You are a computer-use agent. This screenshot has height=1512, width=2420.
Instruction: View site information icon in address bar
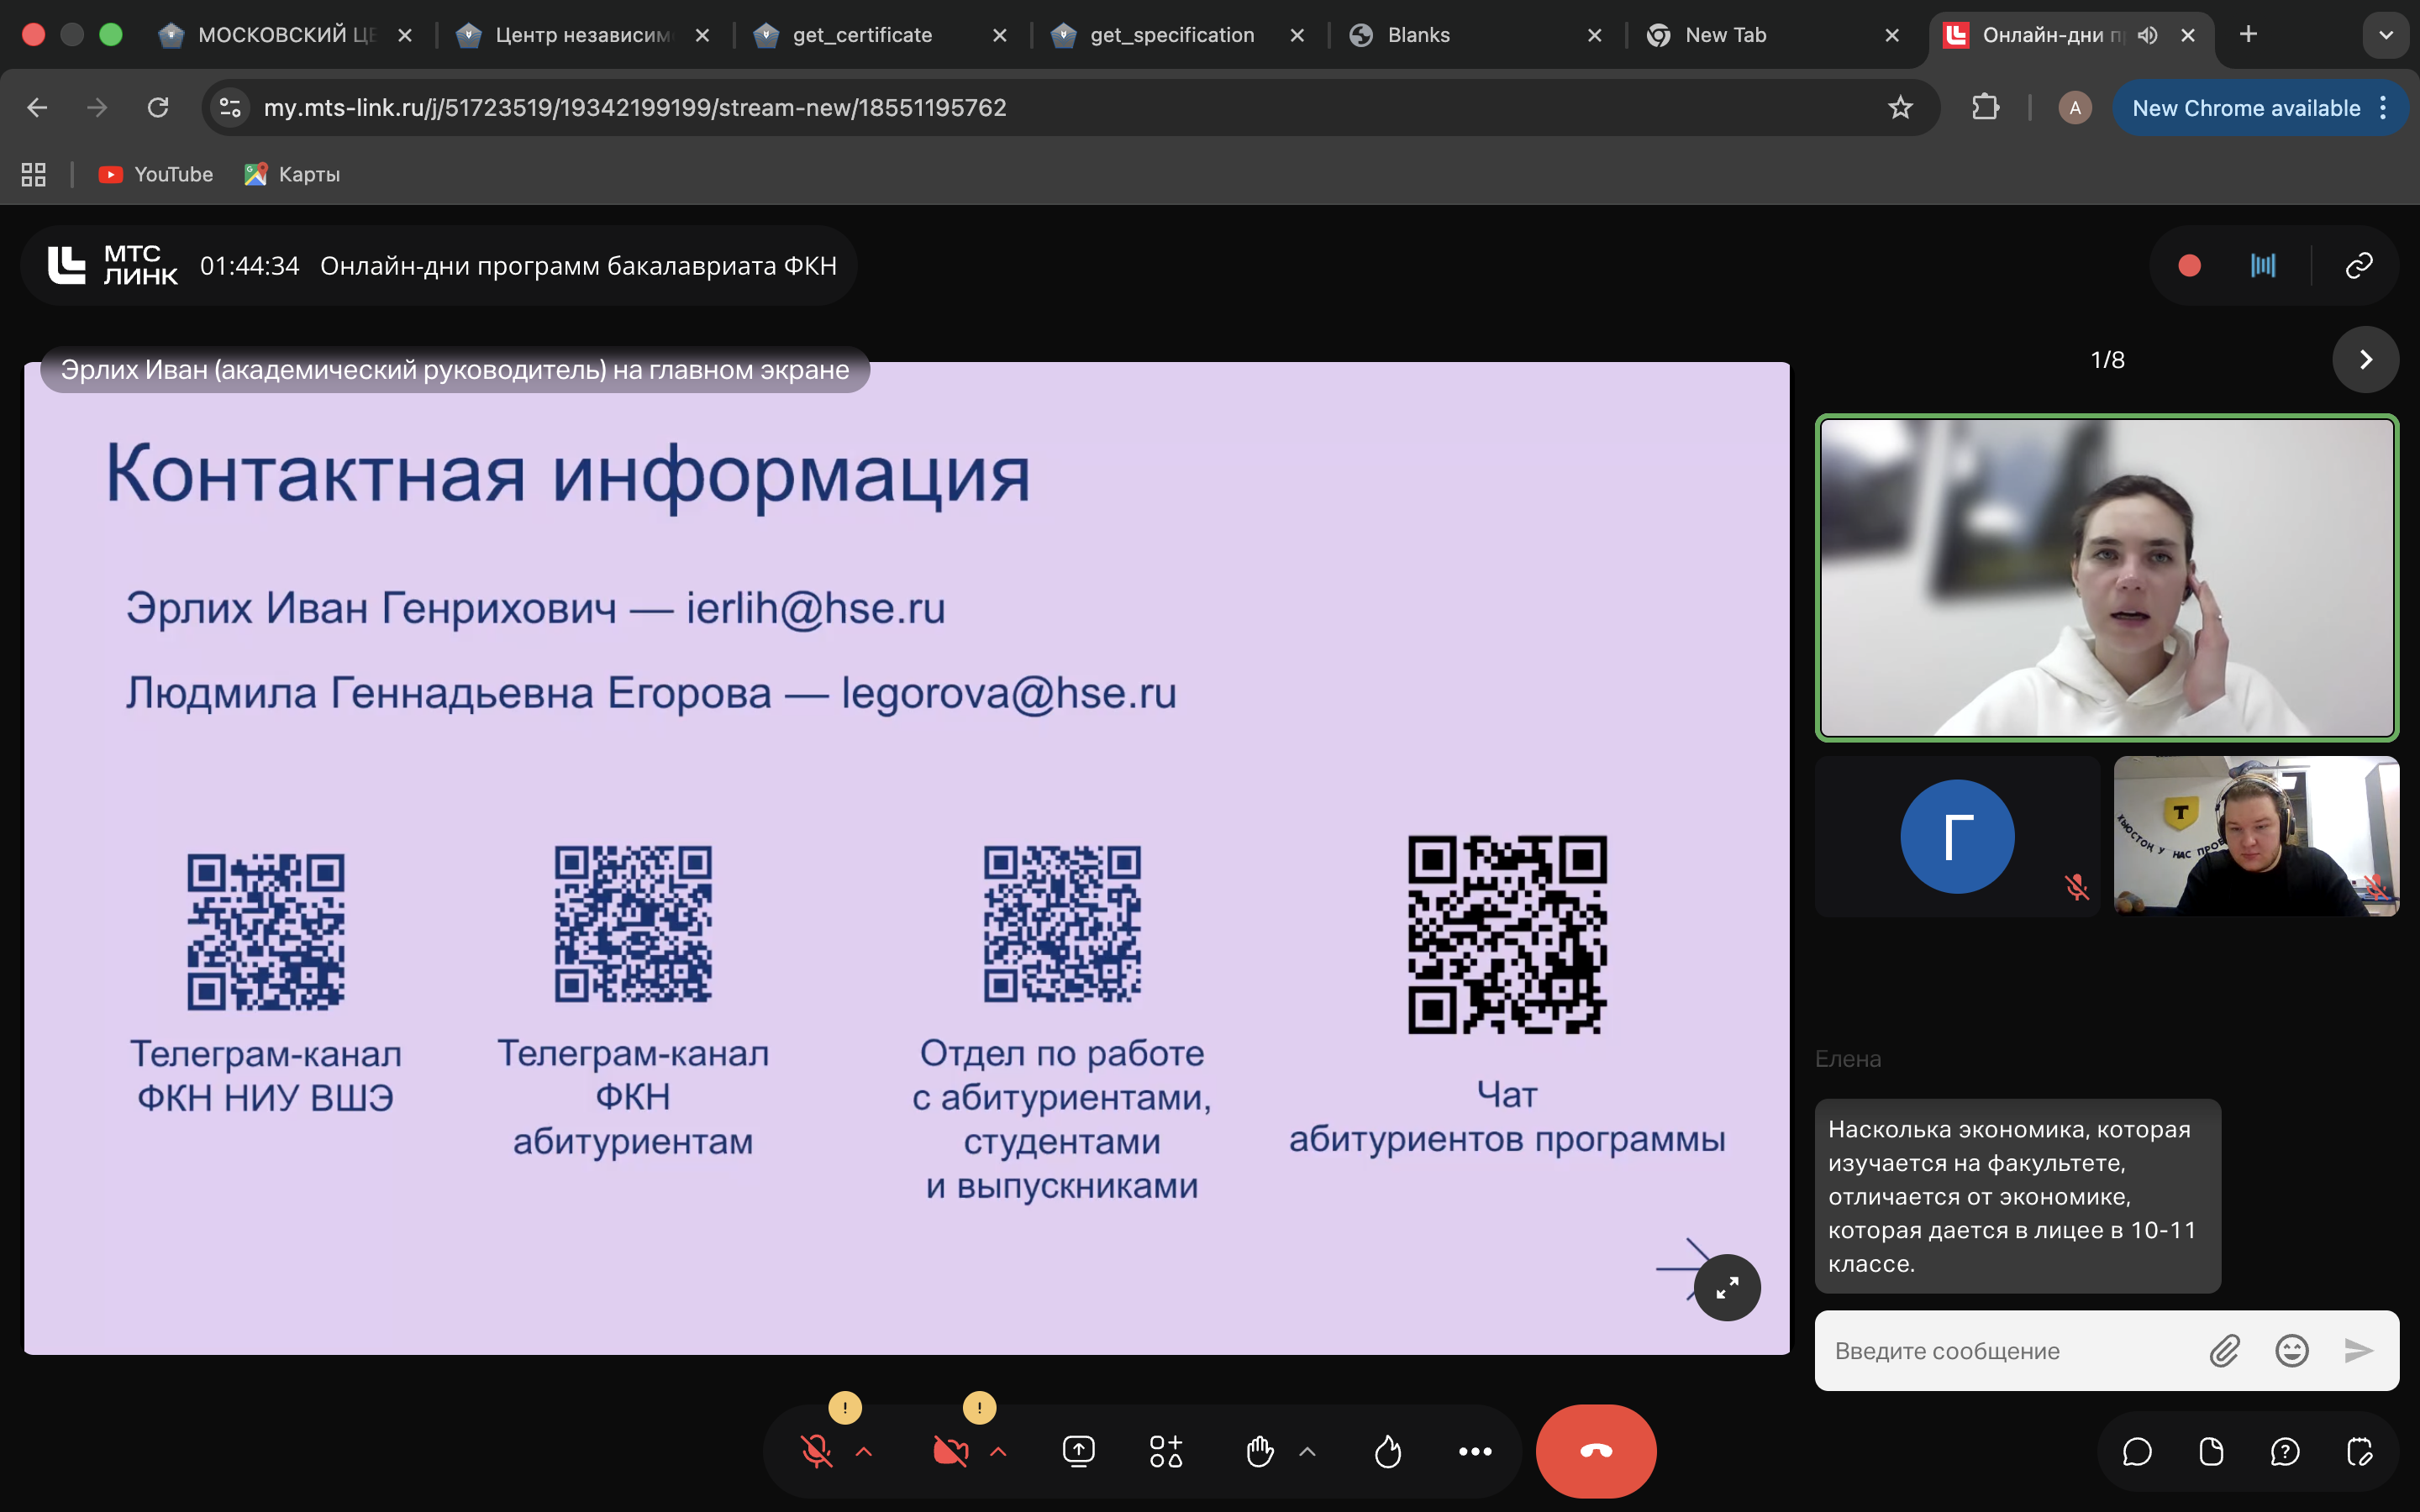(230, 107)
